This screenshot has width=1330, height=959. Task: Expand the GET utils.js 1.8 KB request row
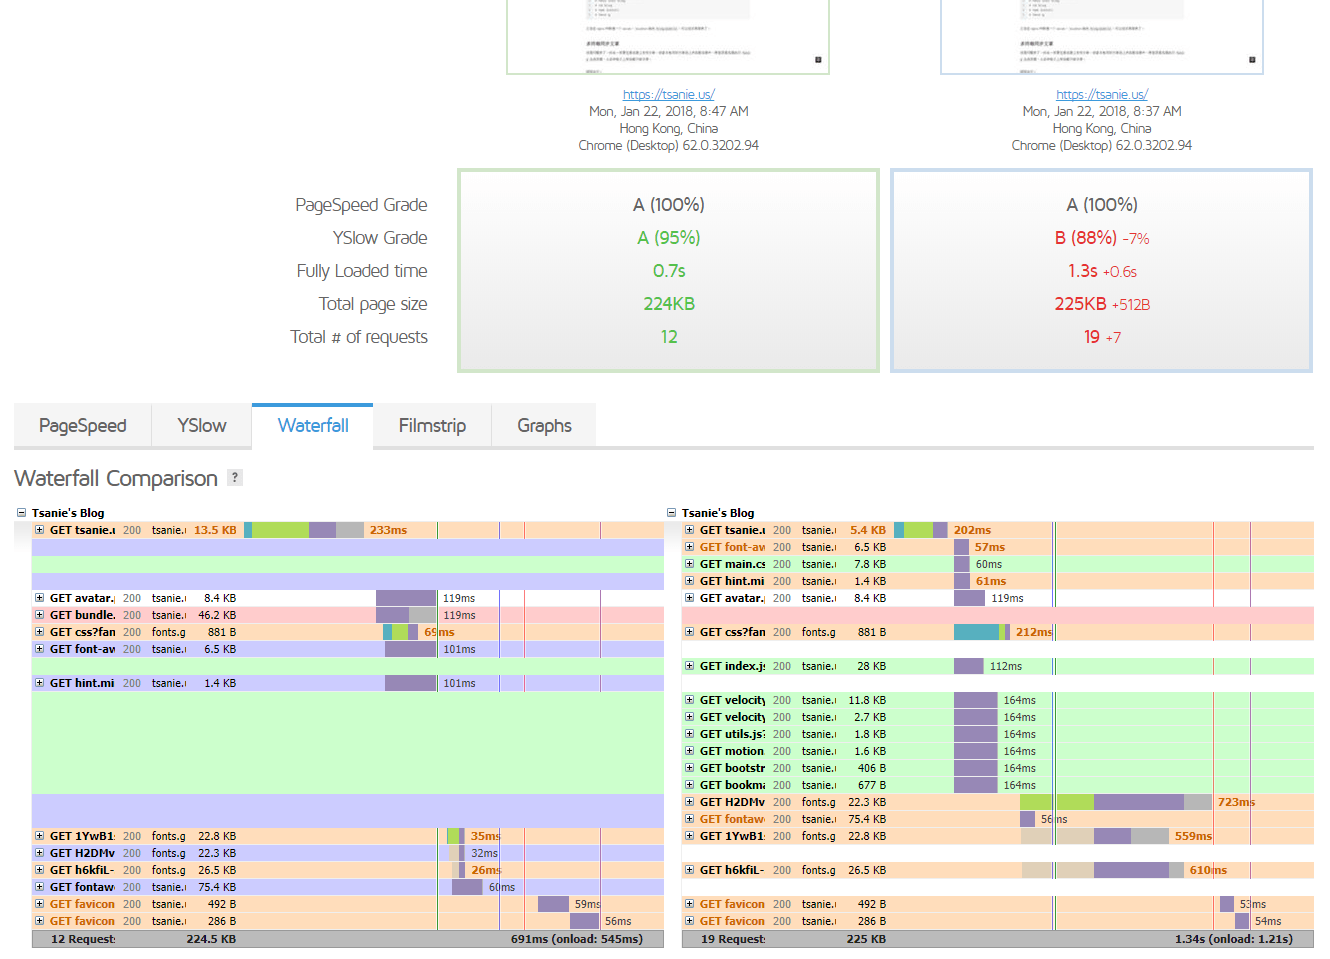pos(690,734)
